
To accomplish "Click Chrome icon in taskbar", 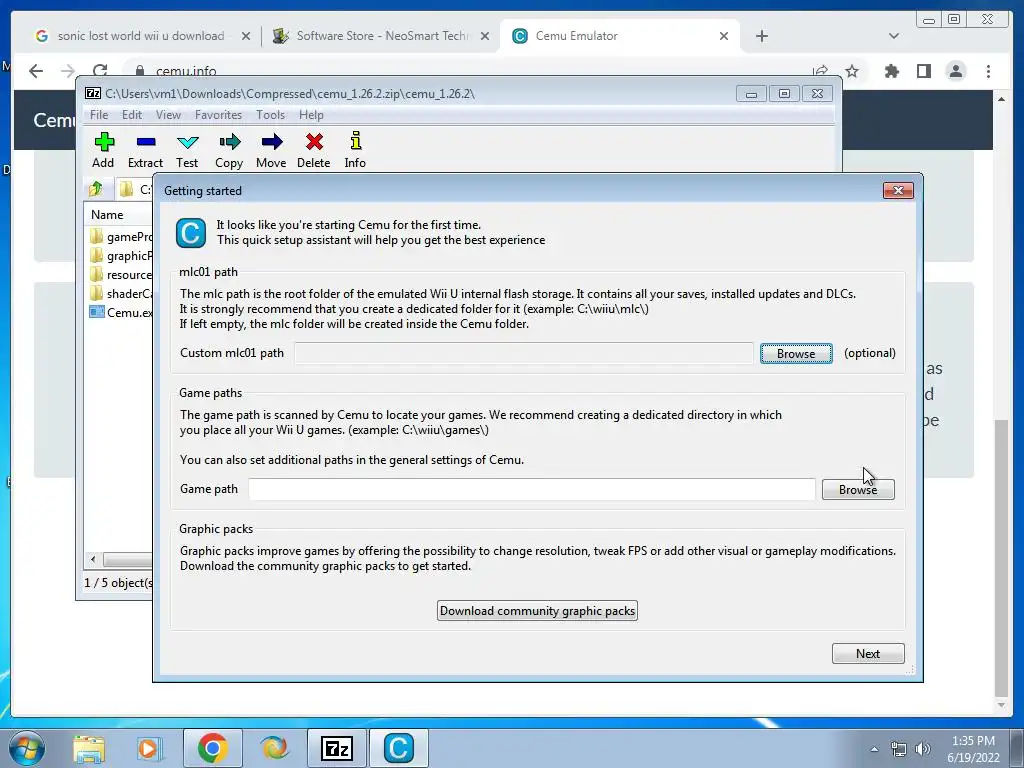I will tap(212, 748).
